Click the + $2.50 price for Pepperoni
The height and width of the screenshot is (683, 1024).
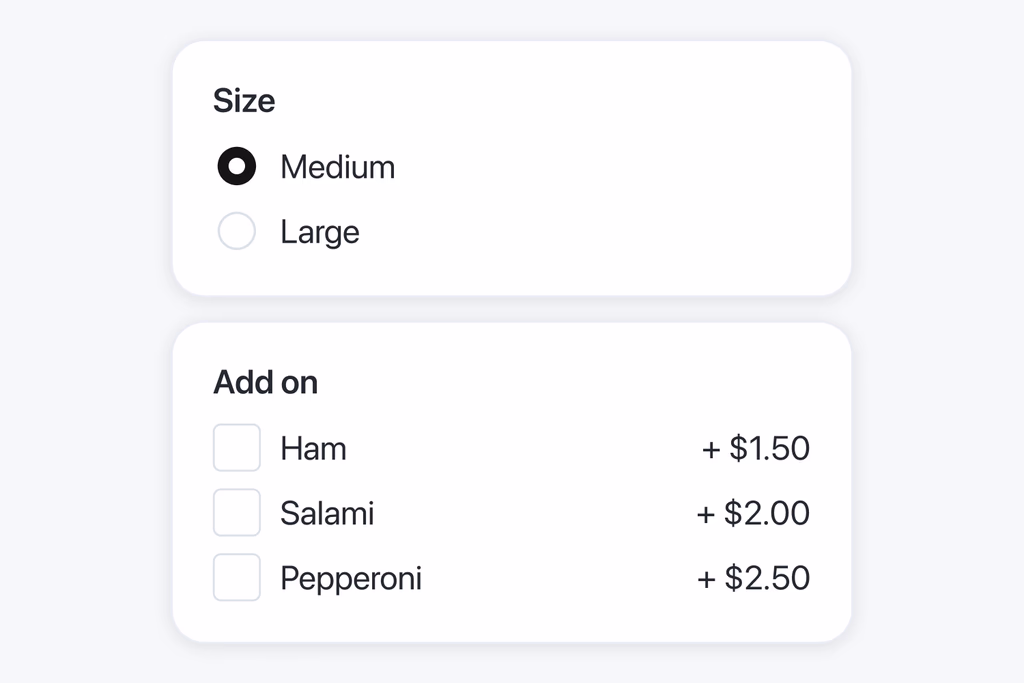[x=753, y=578]
